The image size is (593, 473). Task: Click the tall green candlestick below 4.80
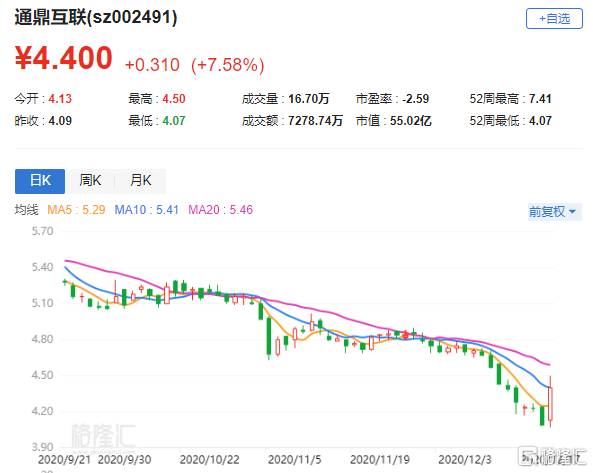269,337
